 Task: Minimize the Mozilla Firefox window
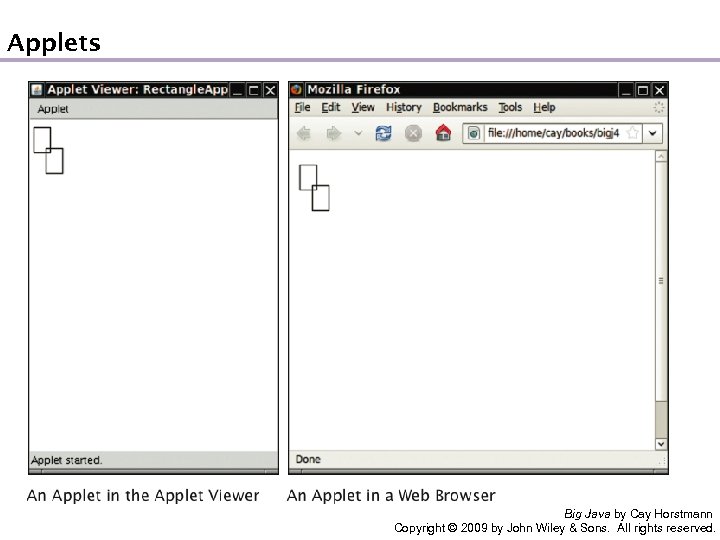pyautogui.click(x=626, y=90)
